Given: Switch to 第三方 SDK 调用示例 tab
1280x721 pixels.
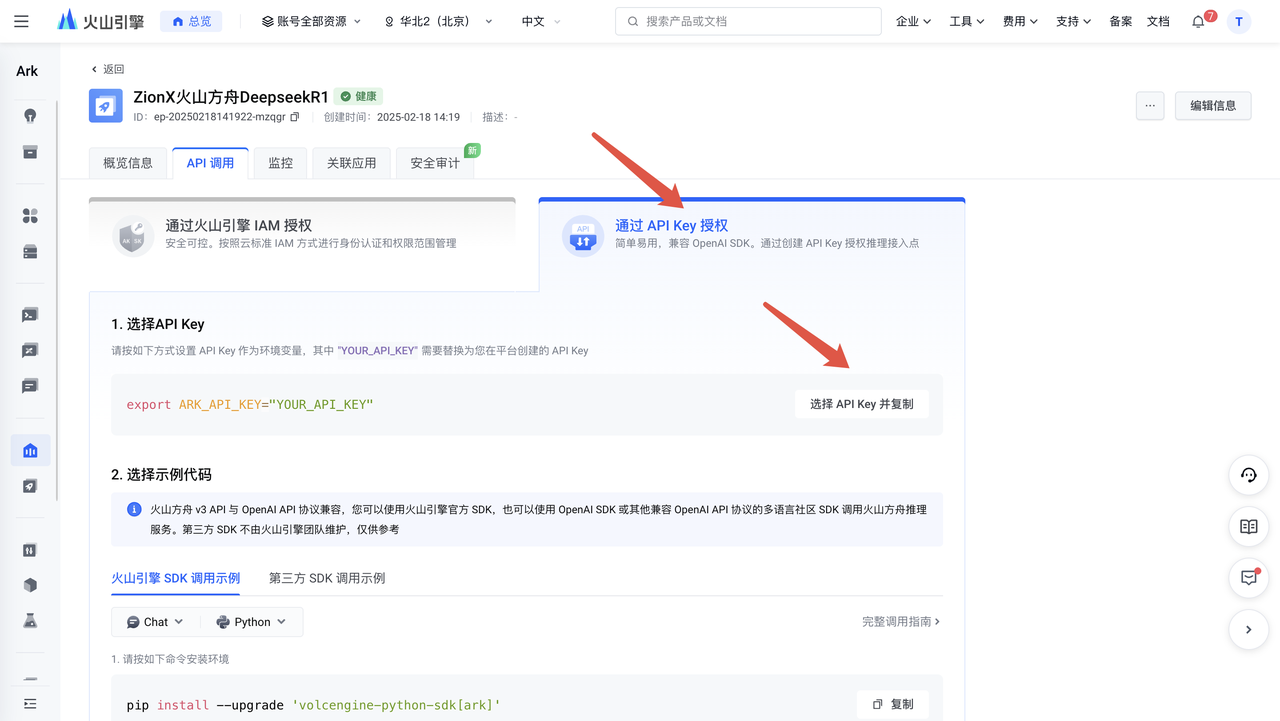Looking at the screenshot, I should click(327, 578).
